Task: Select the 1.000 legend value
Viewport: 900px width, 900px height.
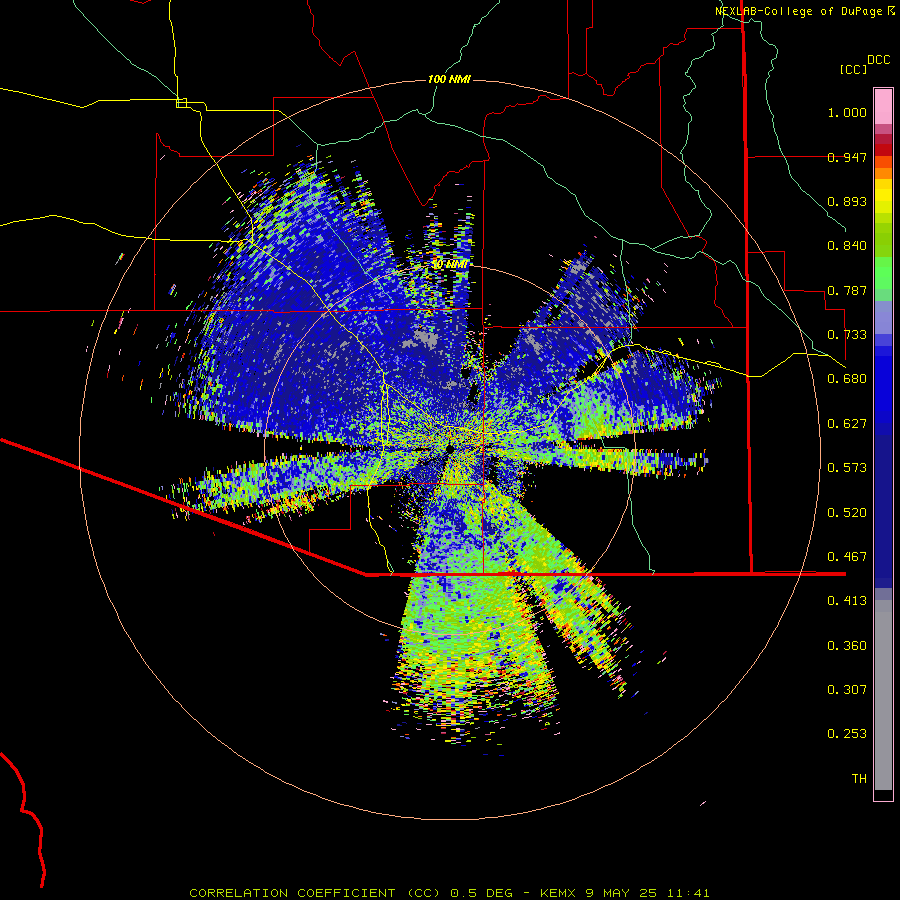Action: pos(847,112)
